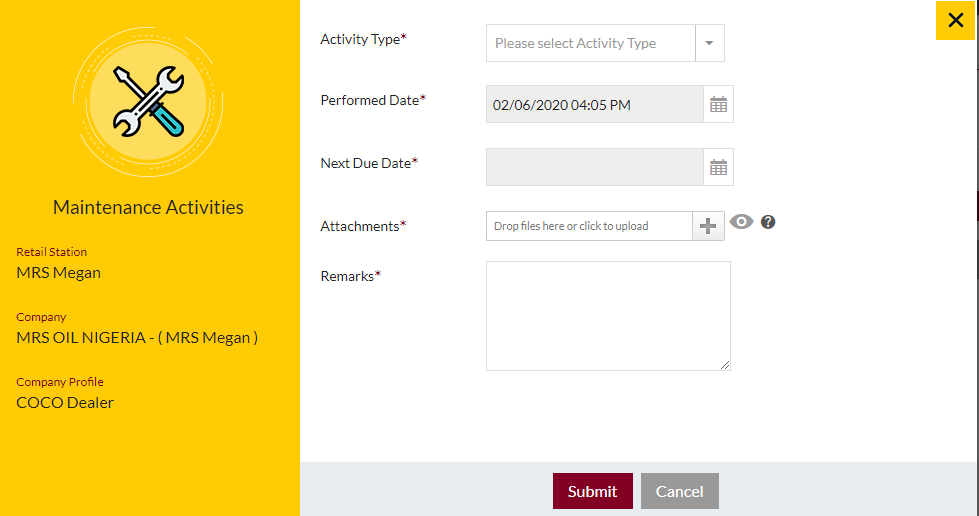Click the Next Due Date input field

coord(594,167)
